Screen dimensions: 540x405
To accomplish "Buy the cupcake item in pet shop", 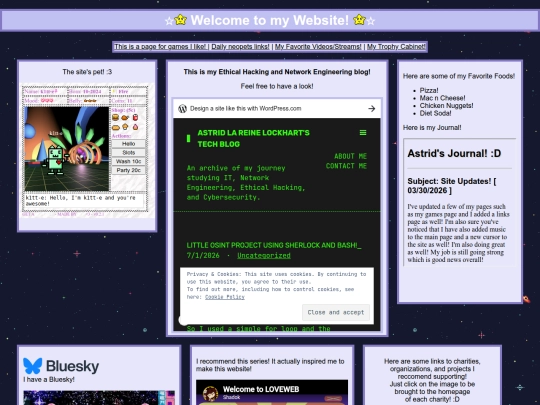I will click(x=125, y=127).
